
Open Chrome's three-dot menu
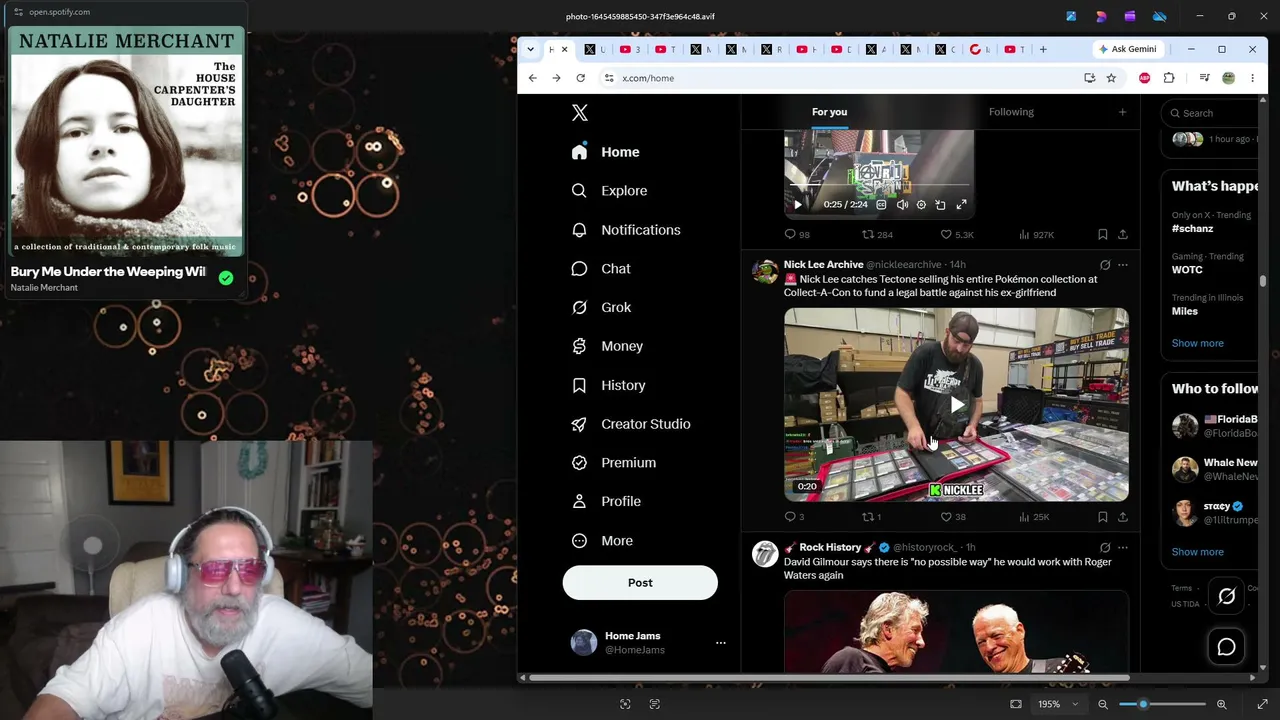[x=1252, y=78]
